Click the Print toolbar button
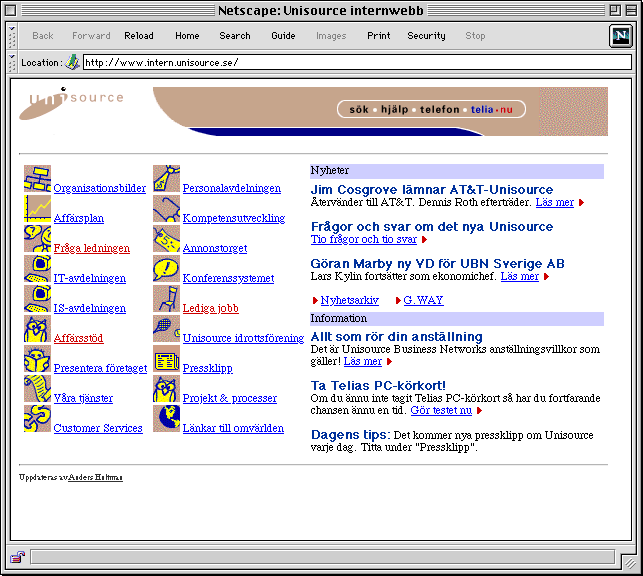643x576 pixels. click(379, 36)
